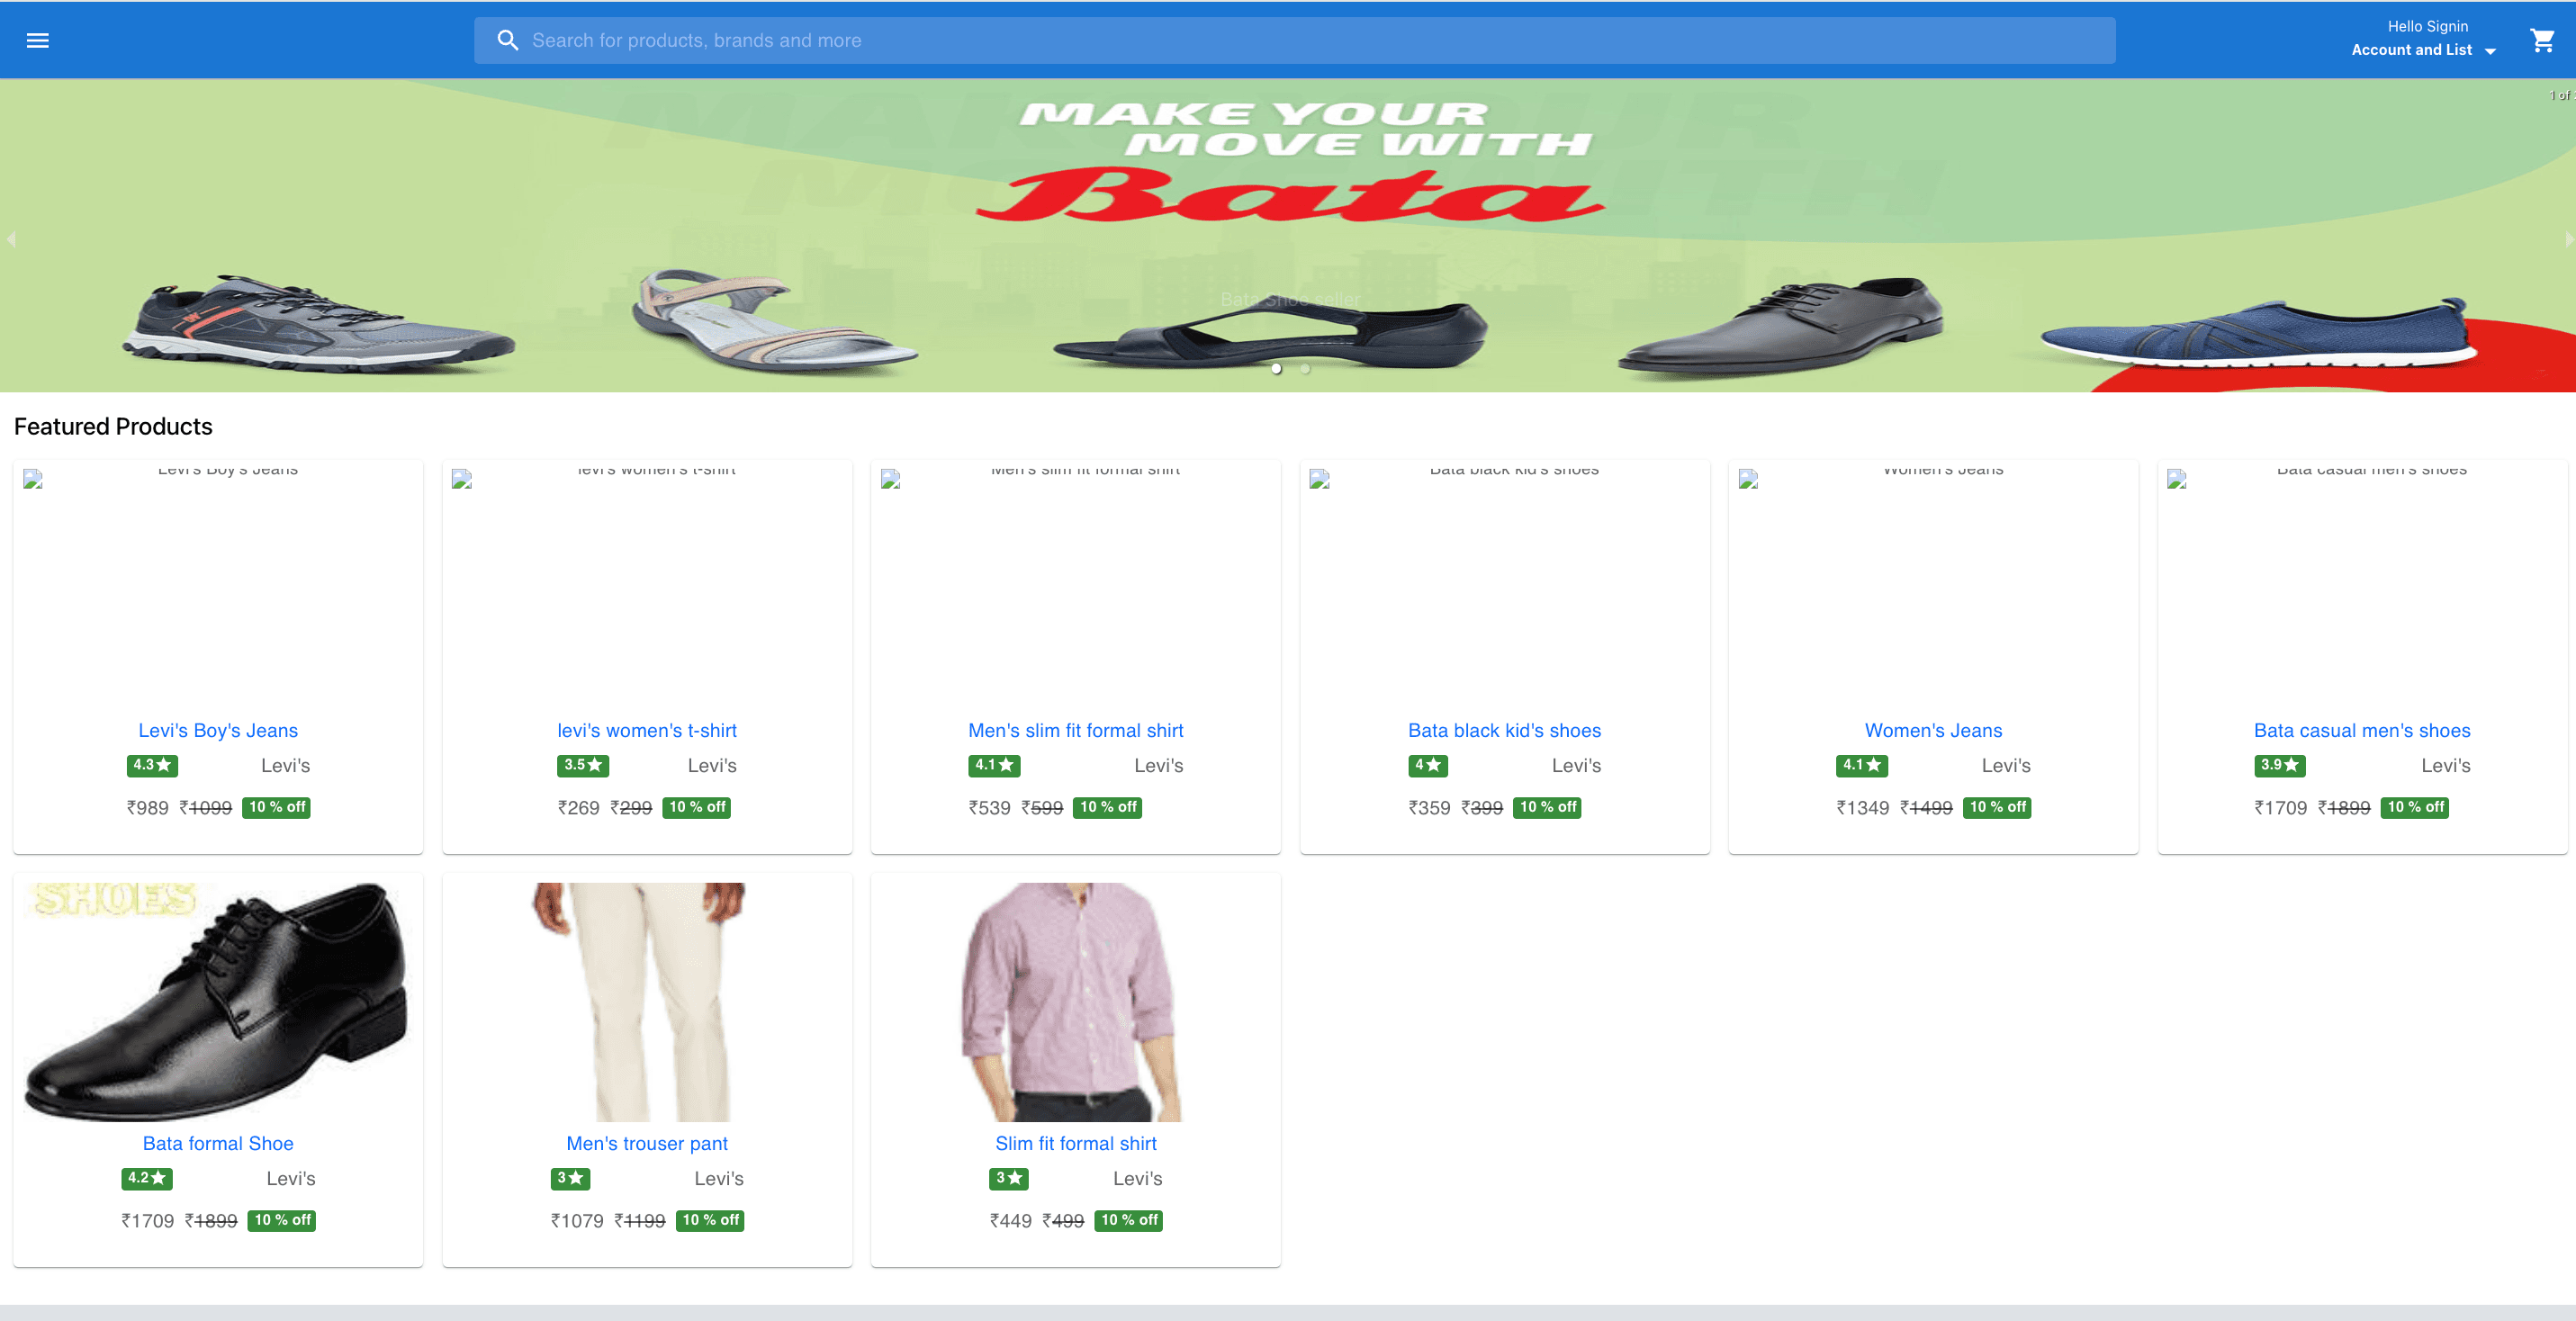The image size is (2576, 1321).
Task: Click the Featured Products heading
Action: click(x=113, y=427)
